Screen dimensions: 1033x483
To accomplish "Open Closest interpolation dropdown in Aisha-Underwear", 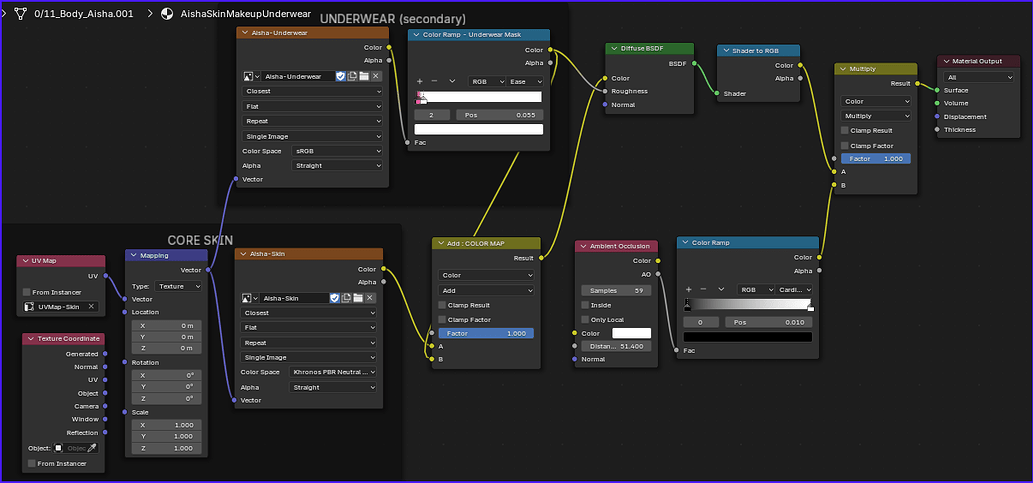I will [x=312, y=92].
